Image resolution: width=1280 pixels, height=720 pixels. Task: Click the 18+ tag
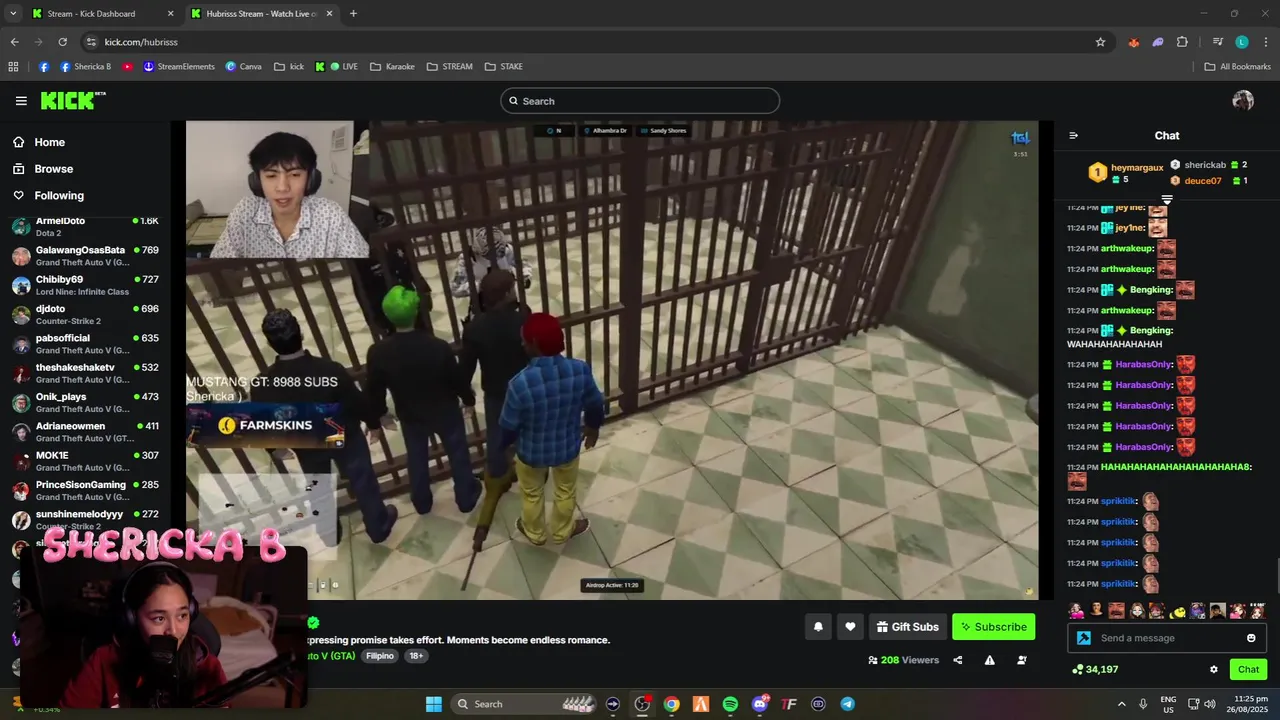click(415, 656)
